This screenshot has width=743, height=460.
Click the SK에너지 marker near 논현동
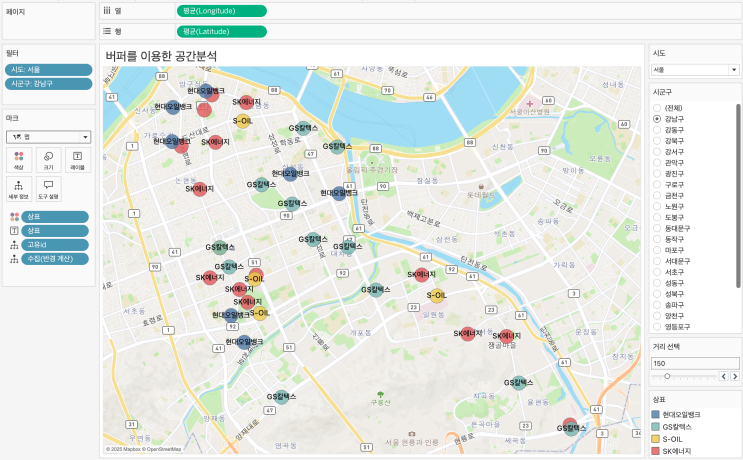tap(199, 189)
